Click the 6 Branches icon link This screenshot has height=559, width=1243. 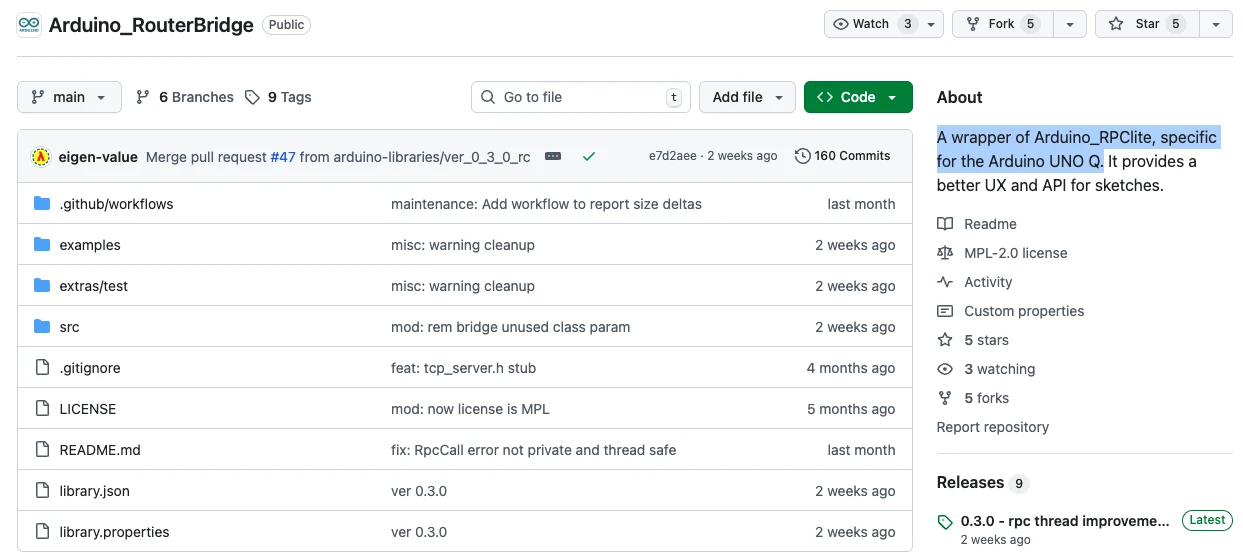[x=143, y=97]
